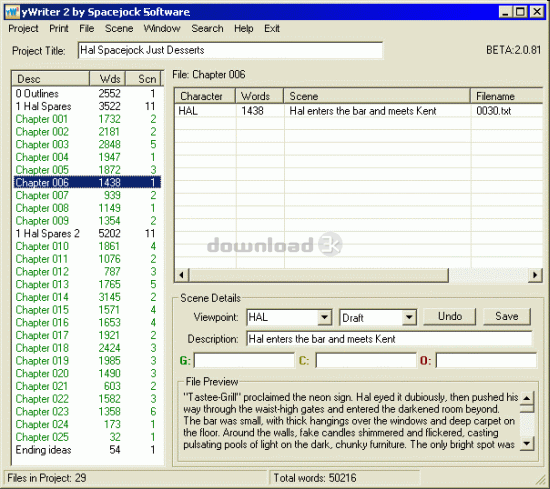This screenshot has height=489, width=550.
Task: Click File Preview scroll down arrow
Action: coord(526,443)
